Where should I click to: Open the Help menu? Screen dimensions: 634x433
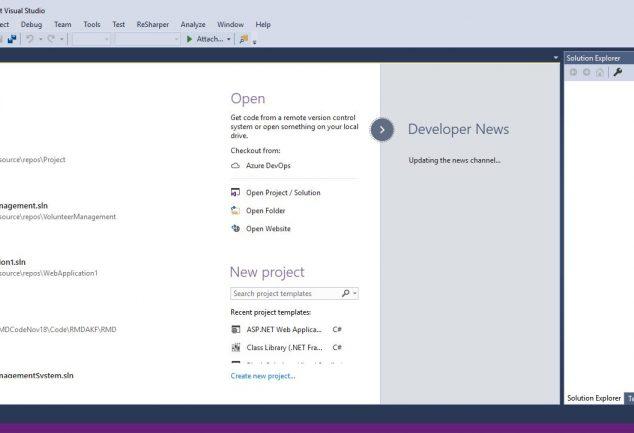[263, 25]
